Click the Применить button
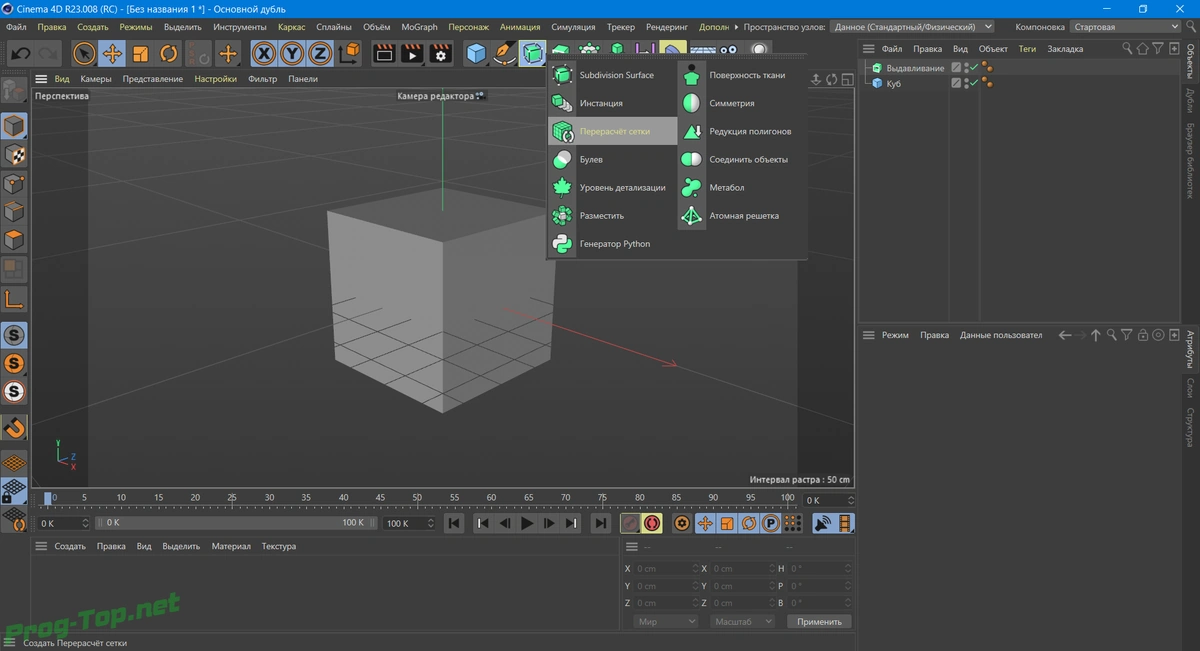The image size is (1200, 651). (819, 621)
